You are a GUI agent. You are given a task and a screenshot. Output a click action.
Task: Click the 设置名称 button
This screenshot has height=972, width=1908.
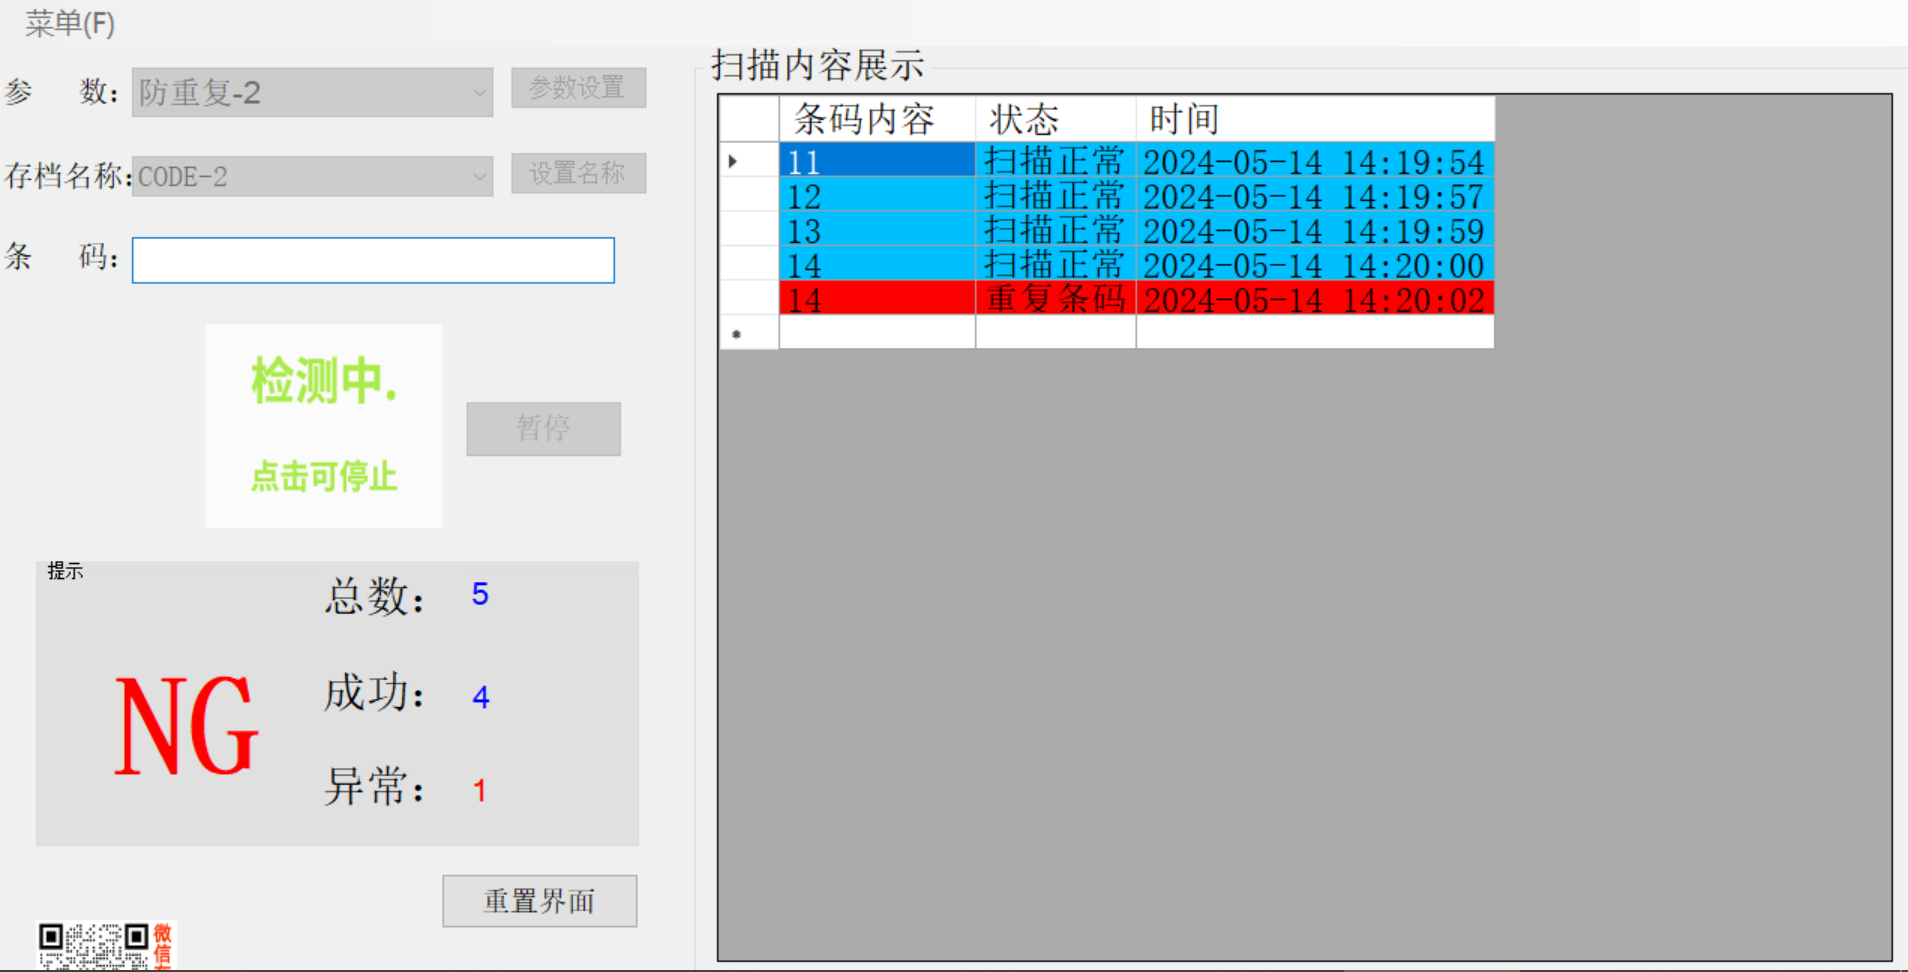[578, 174]
